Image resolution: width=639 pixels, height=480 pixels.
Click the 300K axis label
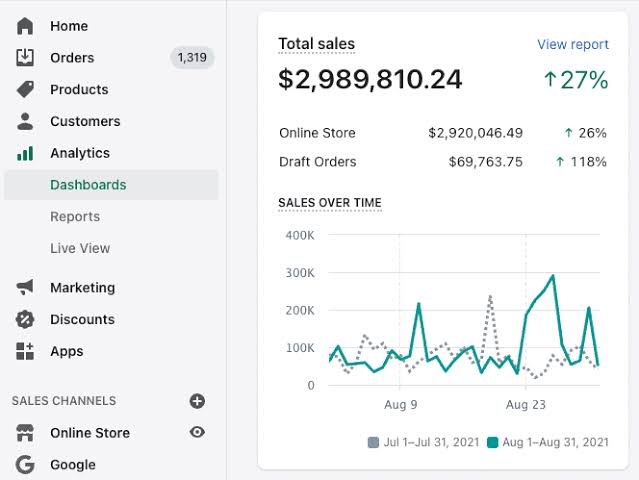click(x=300, y=273)
